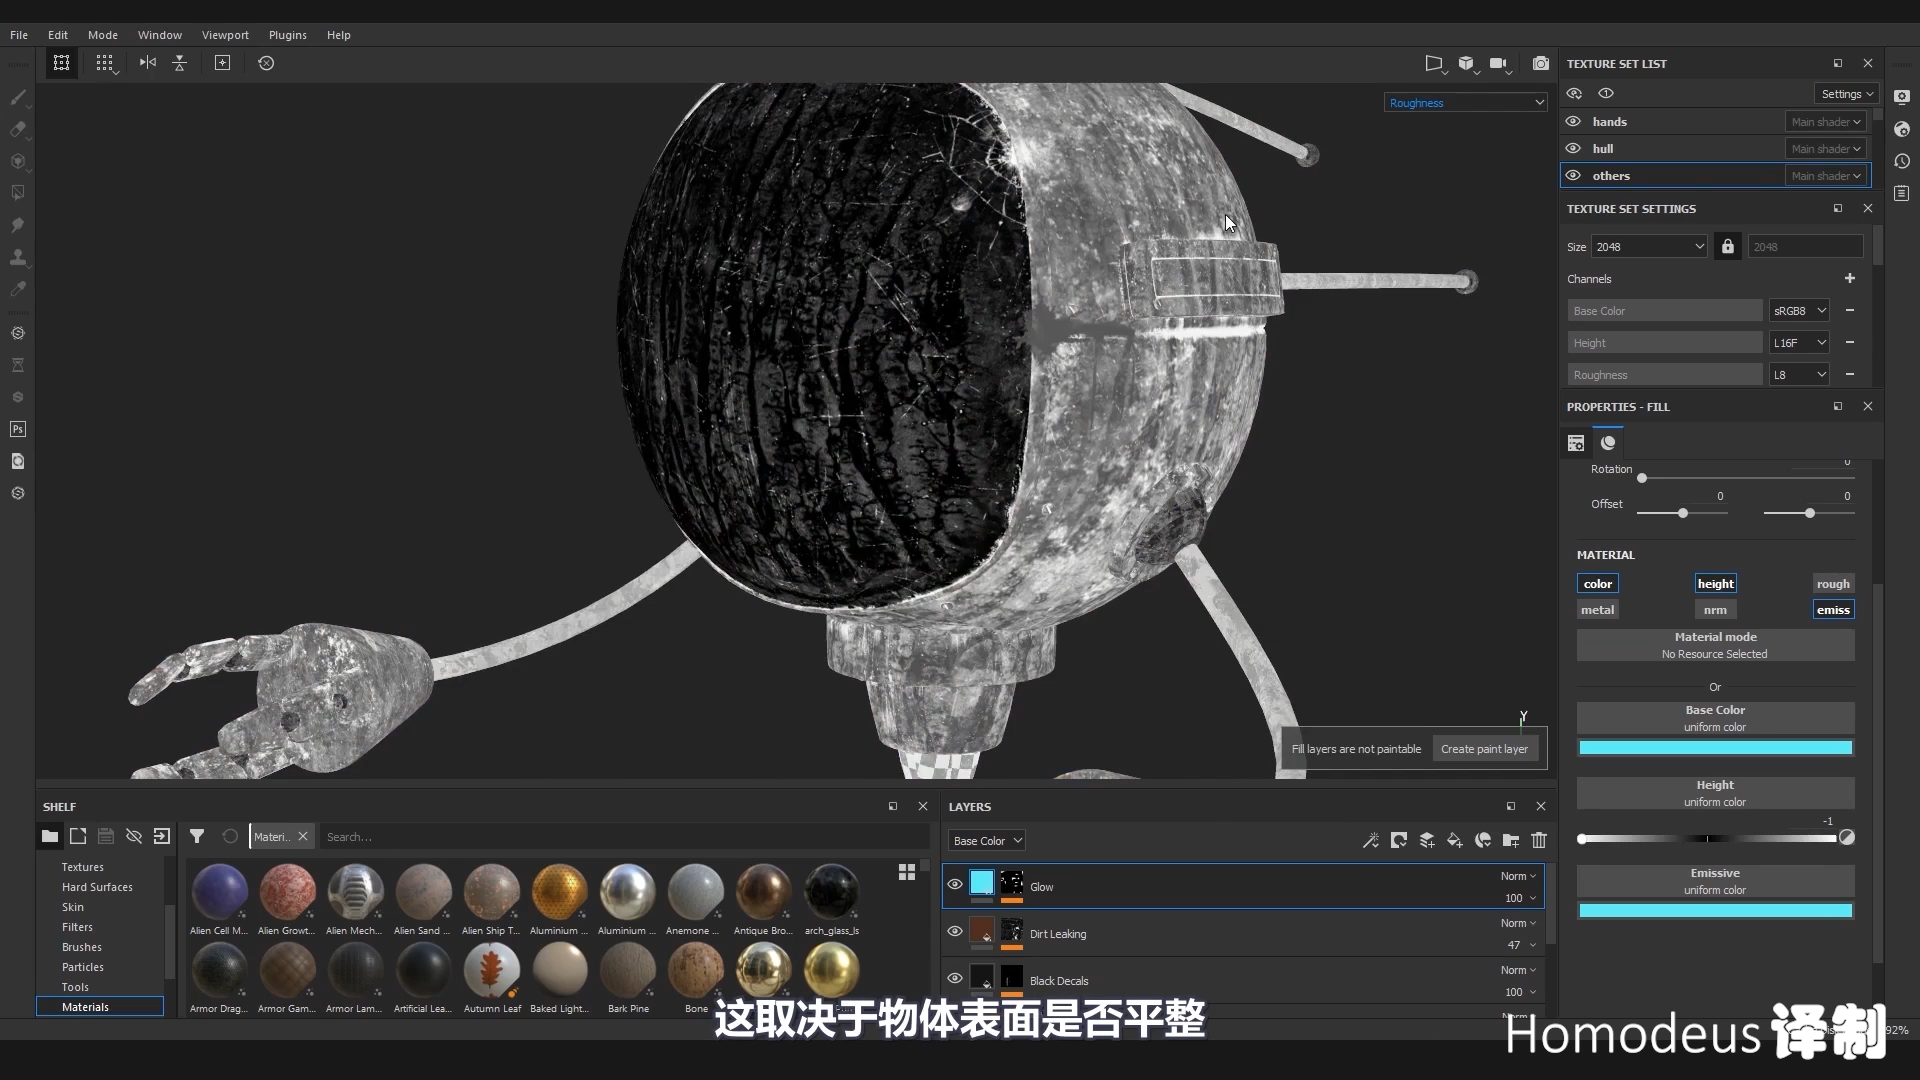This screenshot has height=1080, width=1920.
Task: Open the Material tab in Properties
Action: (1608, 443)
